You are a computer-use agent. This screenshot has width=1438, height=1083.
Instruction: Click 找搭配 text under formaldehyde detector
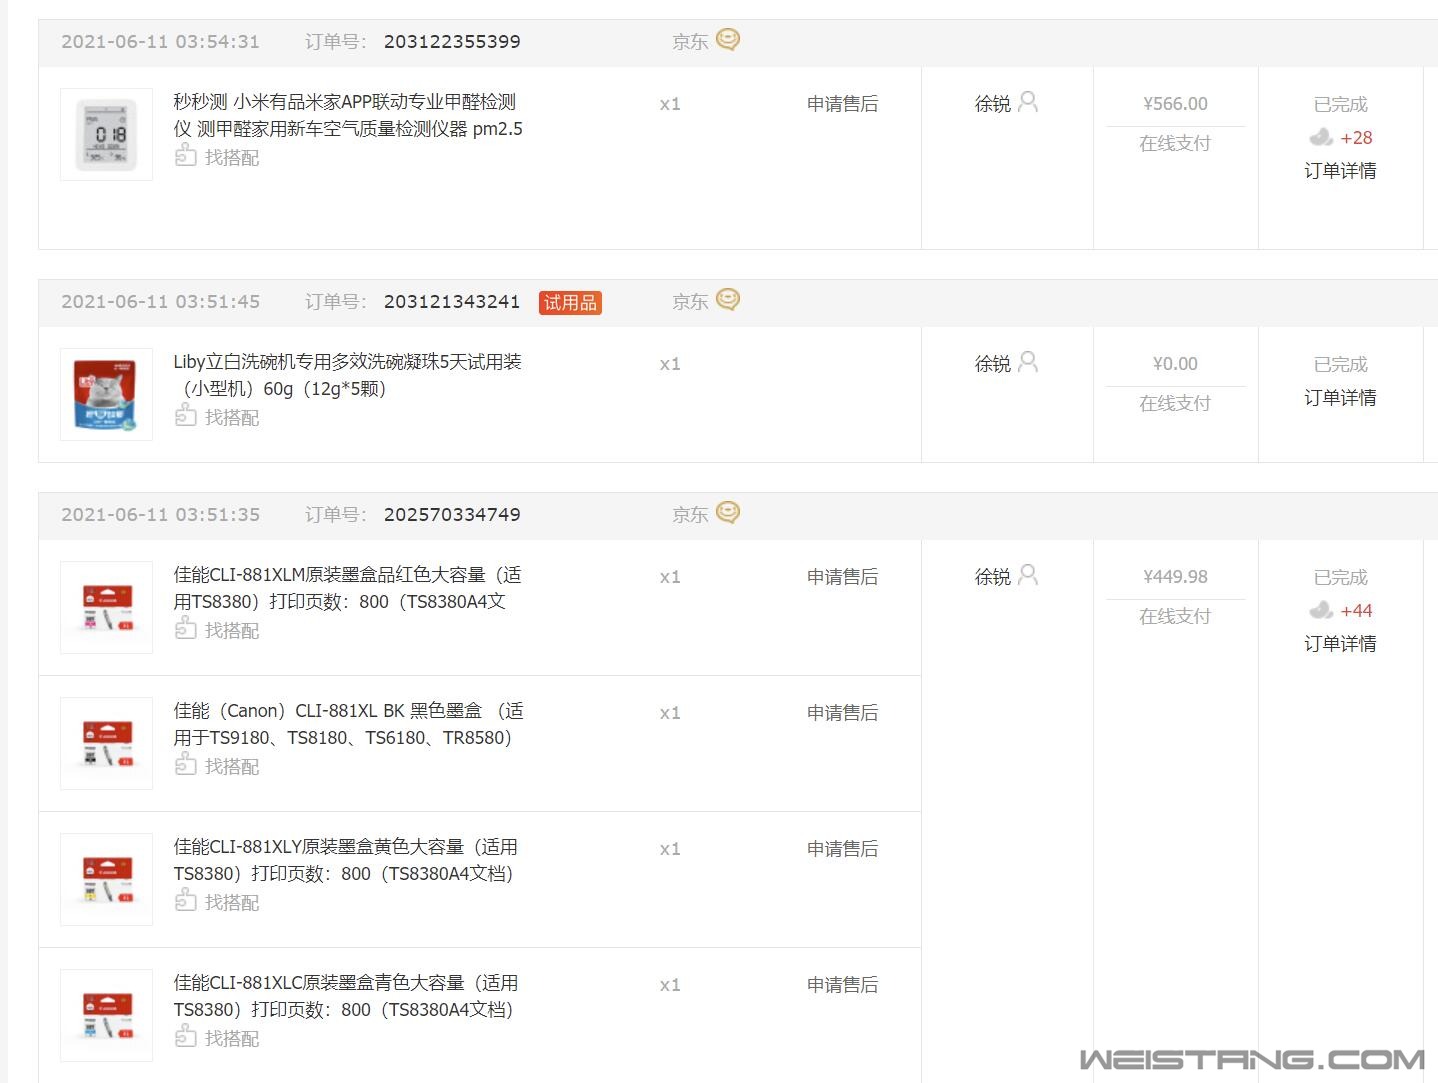[x=232, y=157]
